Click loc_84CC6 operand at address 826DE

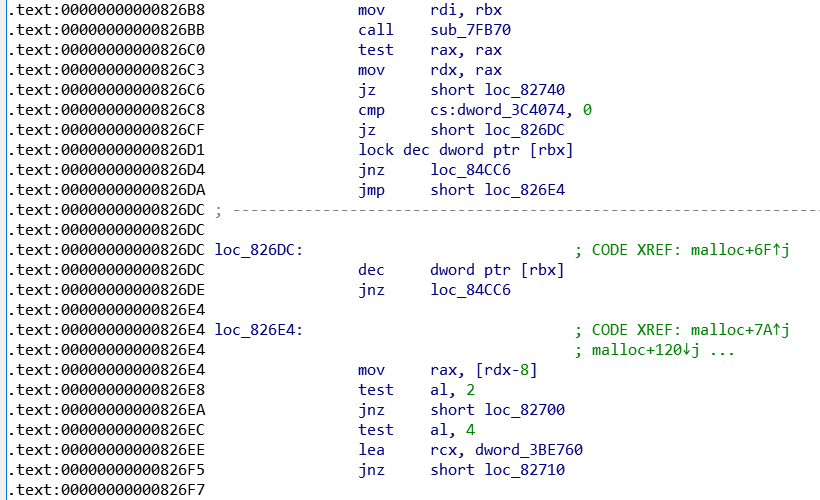pos(470,290)
